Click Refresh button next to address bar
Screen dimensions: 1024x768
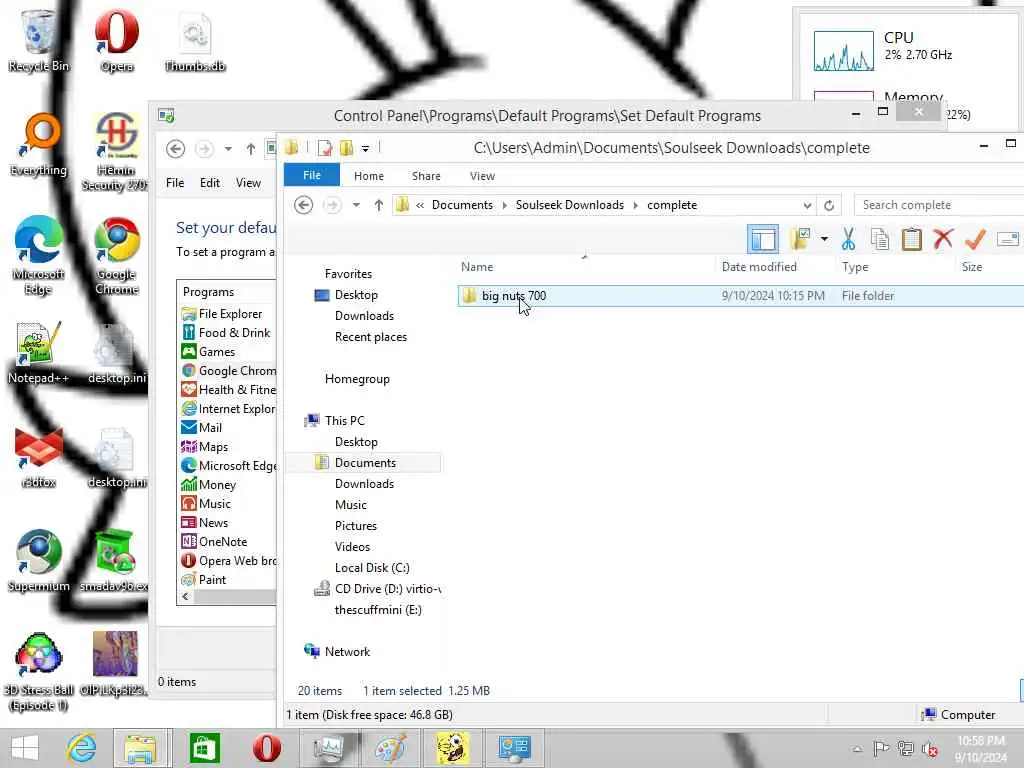(829, 205)
